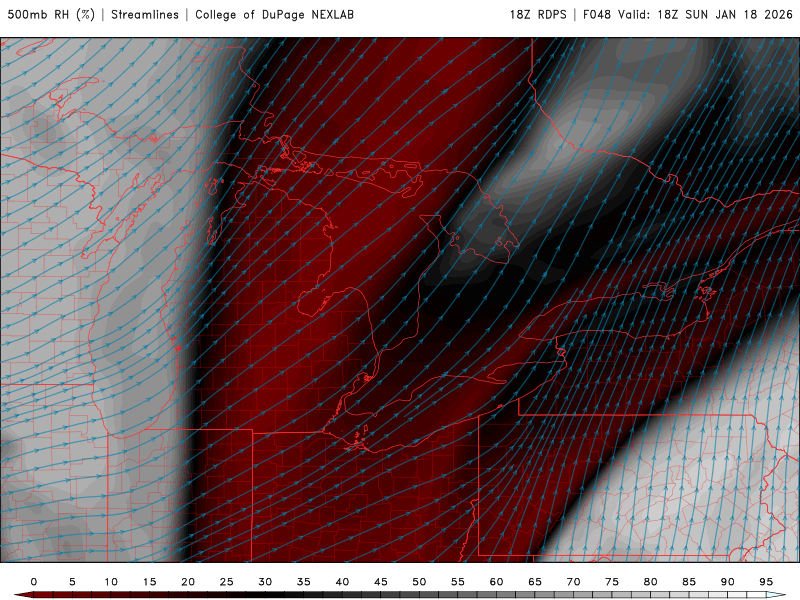Click the colorbar label "15"
This screenshot has width=800, height=600.
coord(149,582)
